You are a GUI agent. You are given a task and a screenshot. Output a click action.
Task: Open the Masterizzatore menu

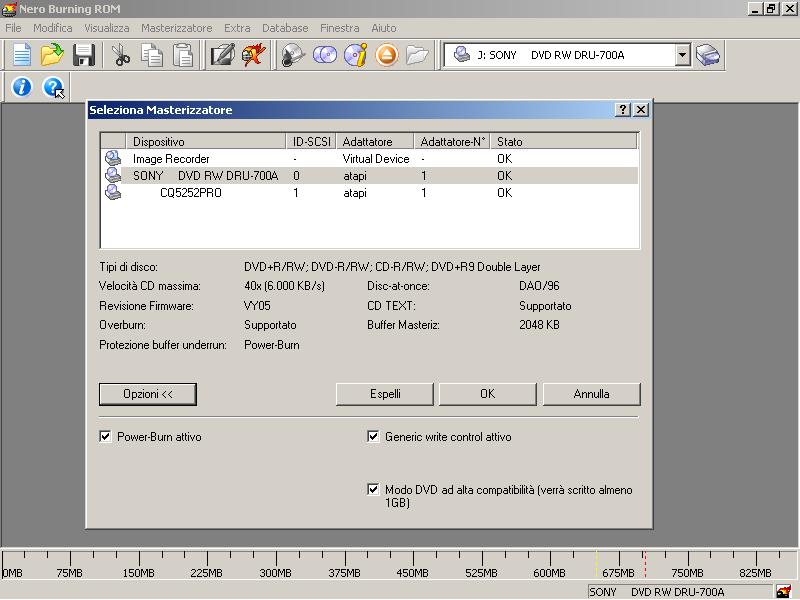tap(177, 28)
